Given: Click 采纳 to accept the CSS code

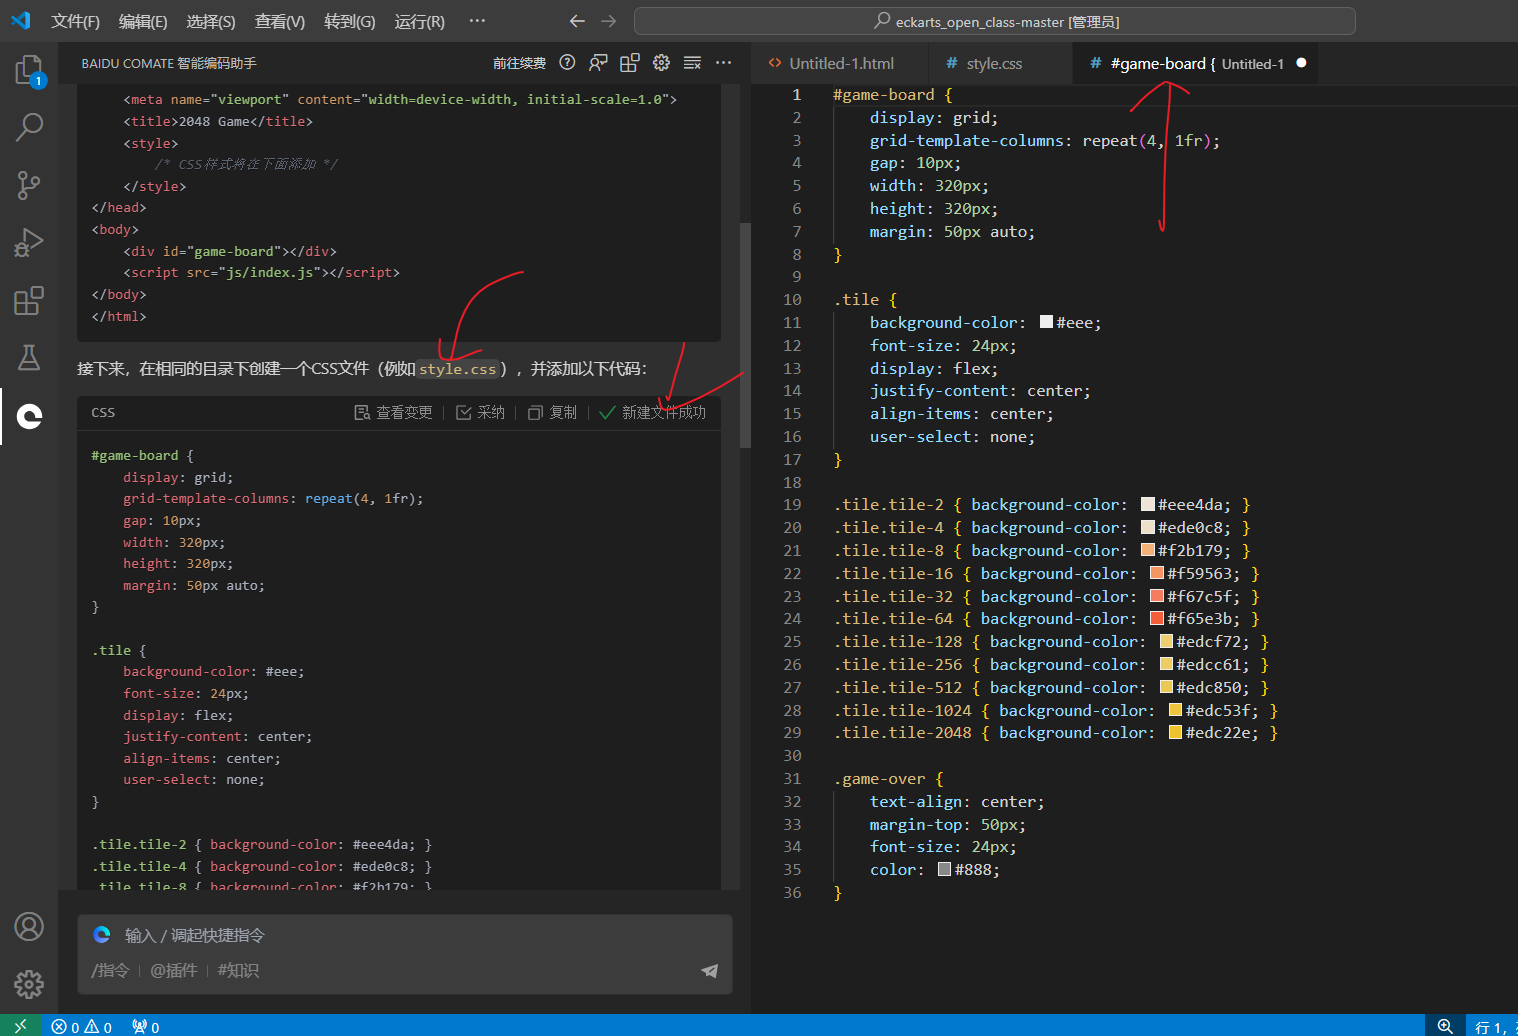Looking at the screenshot, I should [480, 412].
